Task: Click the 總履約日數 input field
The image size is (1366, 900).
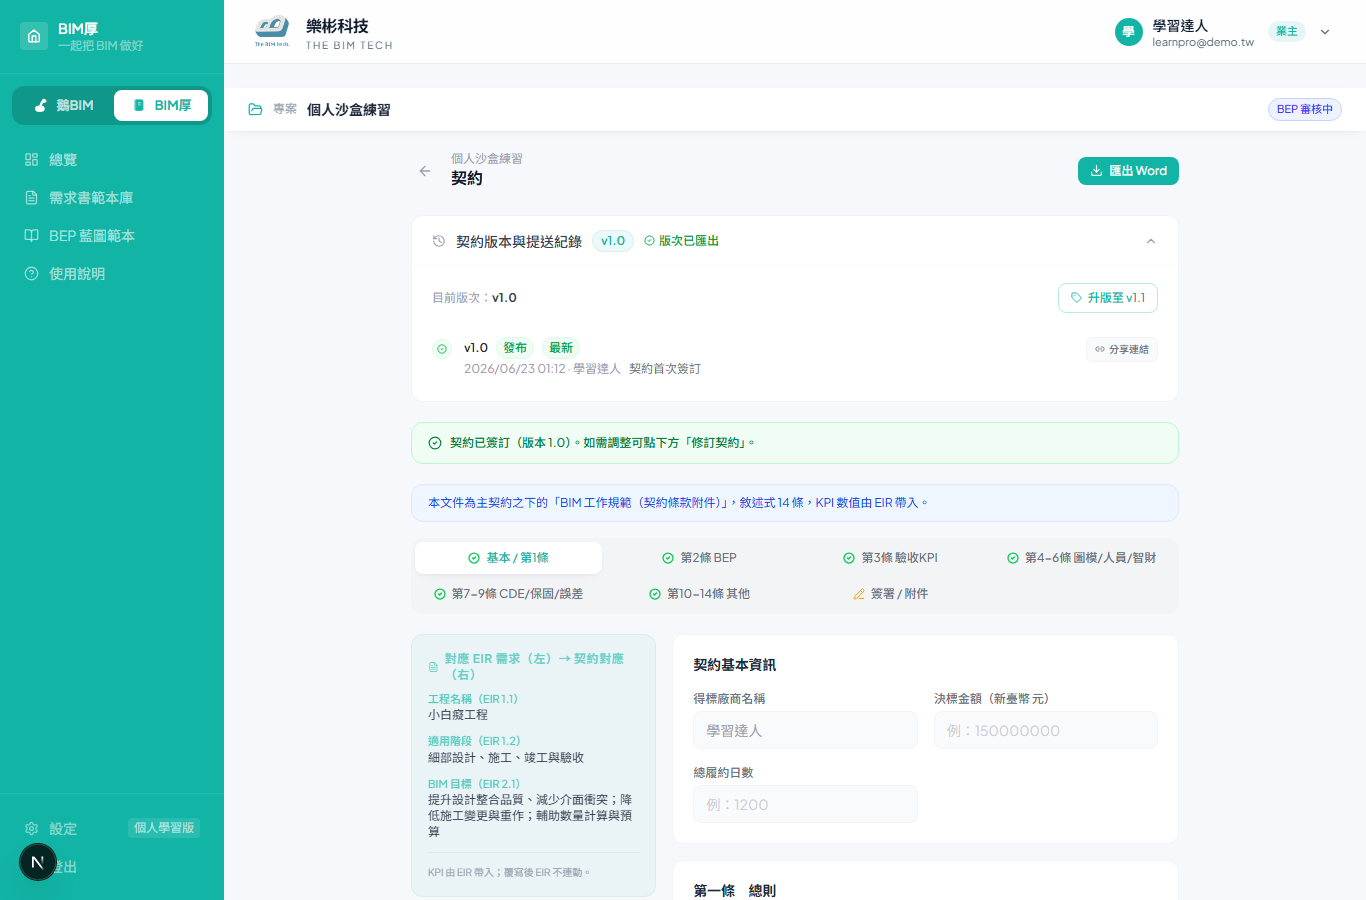Action: 805,804
